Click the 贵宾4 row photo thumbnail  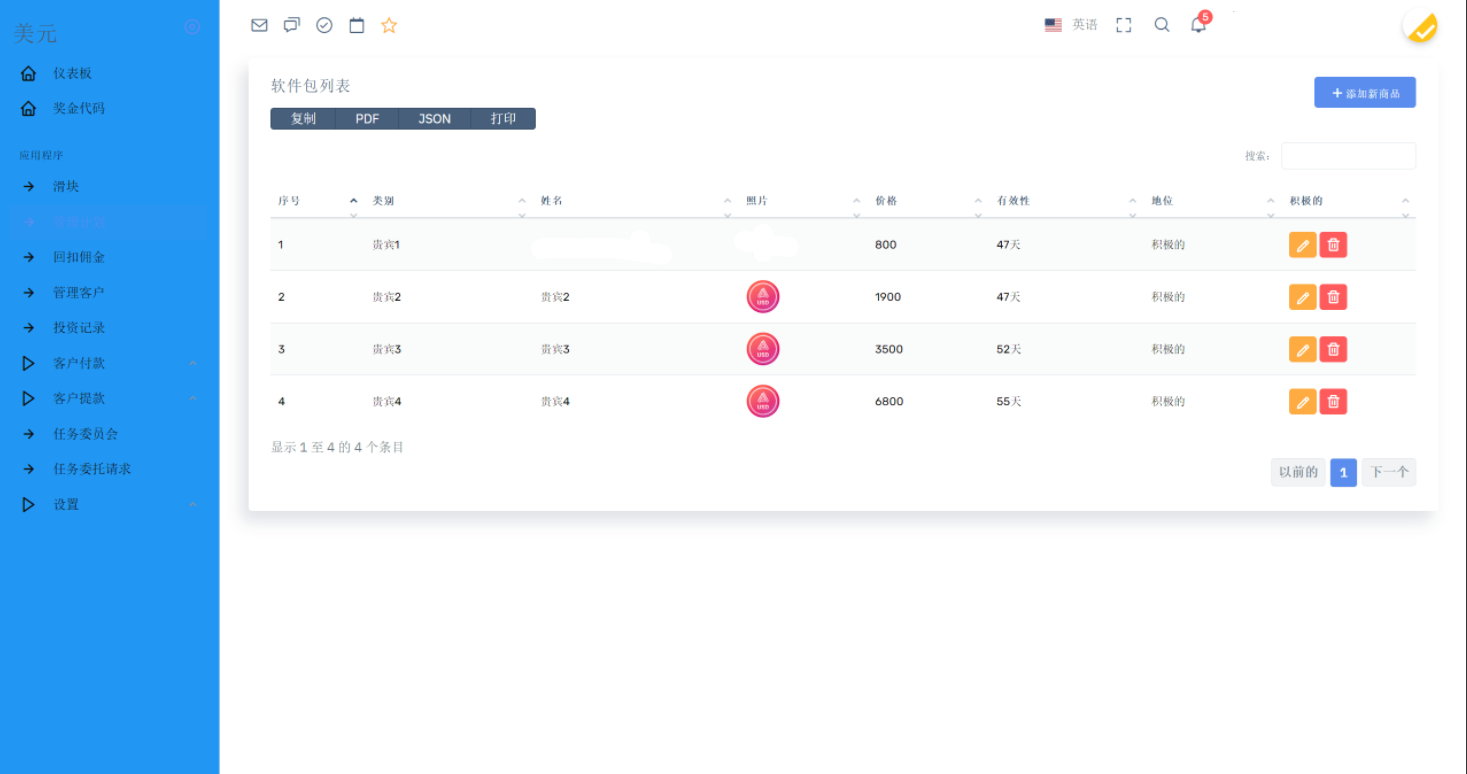(763, 401)
